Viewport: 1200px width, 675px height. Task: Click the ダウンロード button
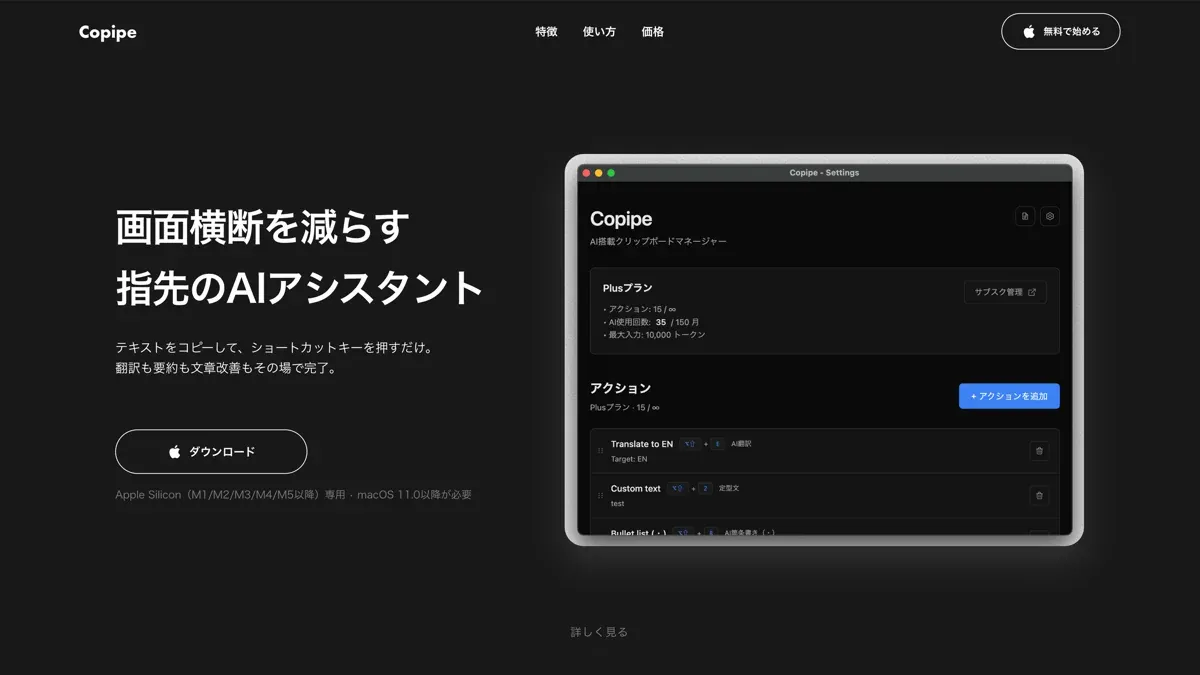(x=211, y=452)
